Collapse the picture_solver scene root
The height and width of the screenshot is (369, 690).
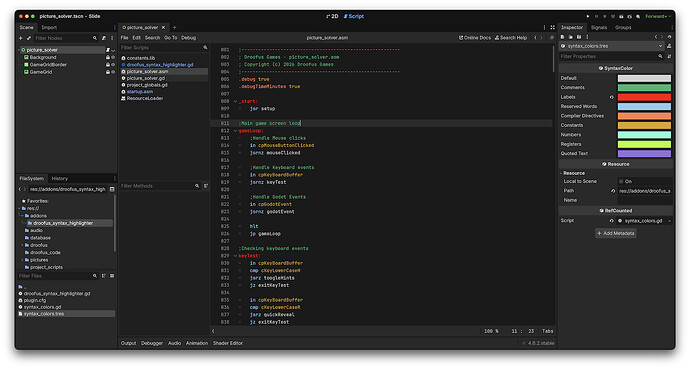click(18, 50)
